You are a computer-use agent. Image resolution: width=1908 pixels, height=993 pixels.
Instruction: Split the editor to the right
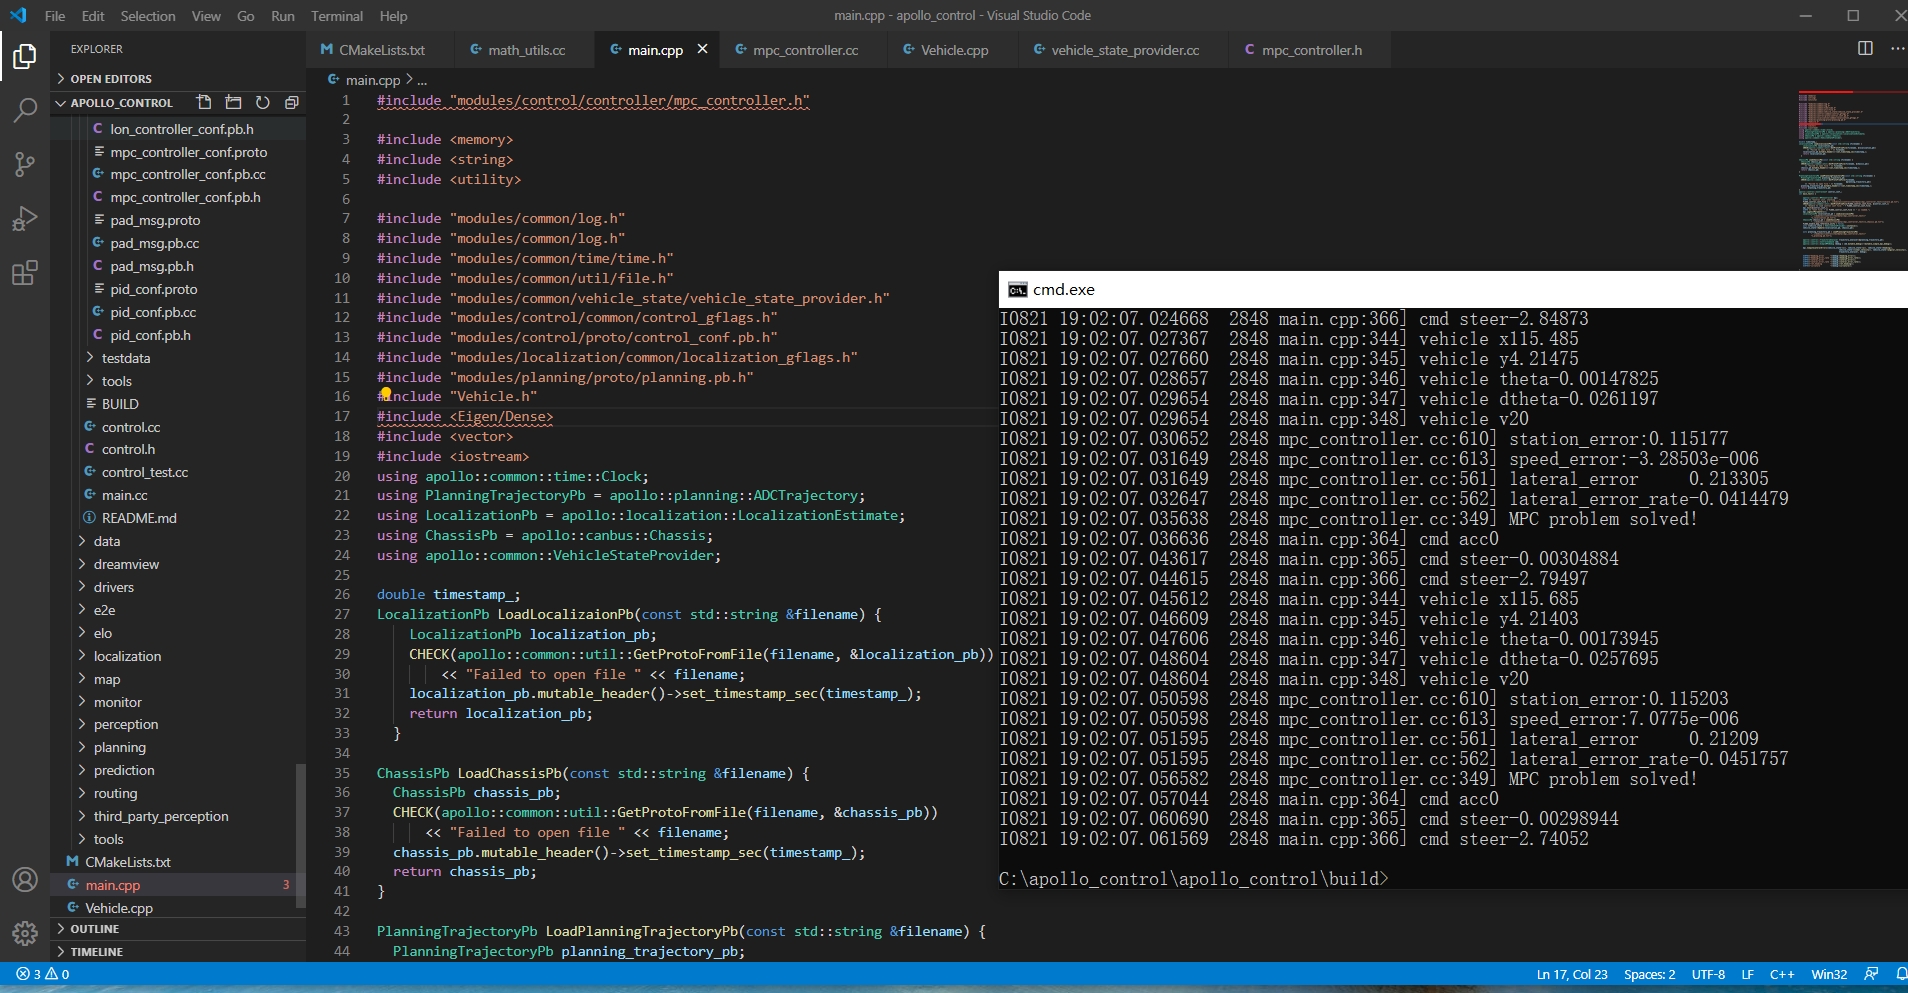tap(1865, 49)
